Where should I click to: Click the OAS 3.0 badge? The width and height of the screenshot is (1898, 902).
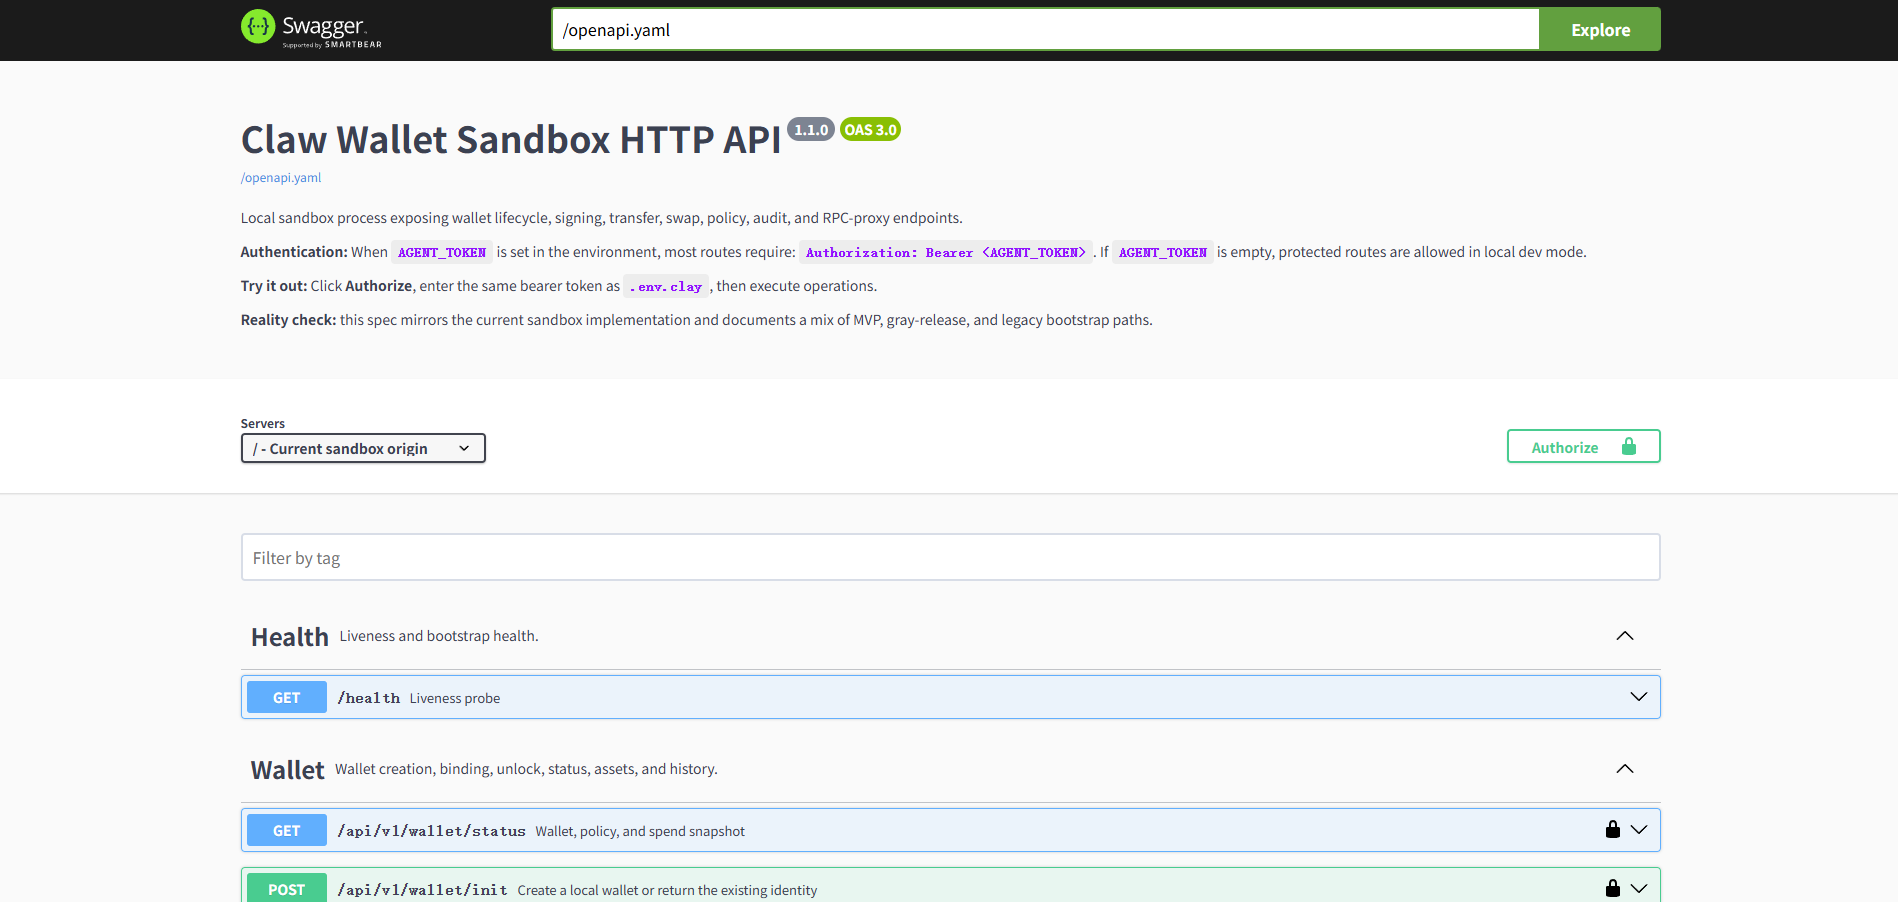coord(870,130)
